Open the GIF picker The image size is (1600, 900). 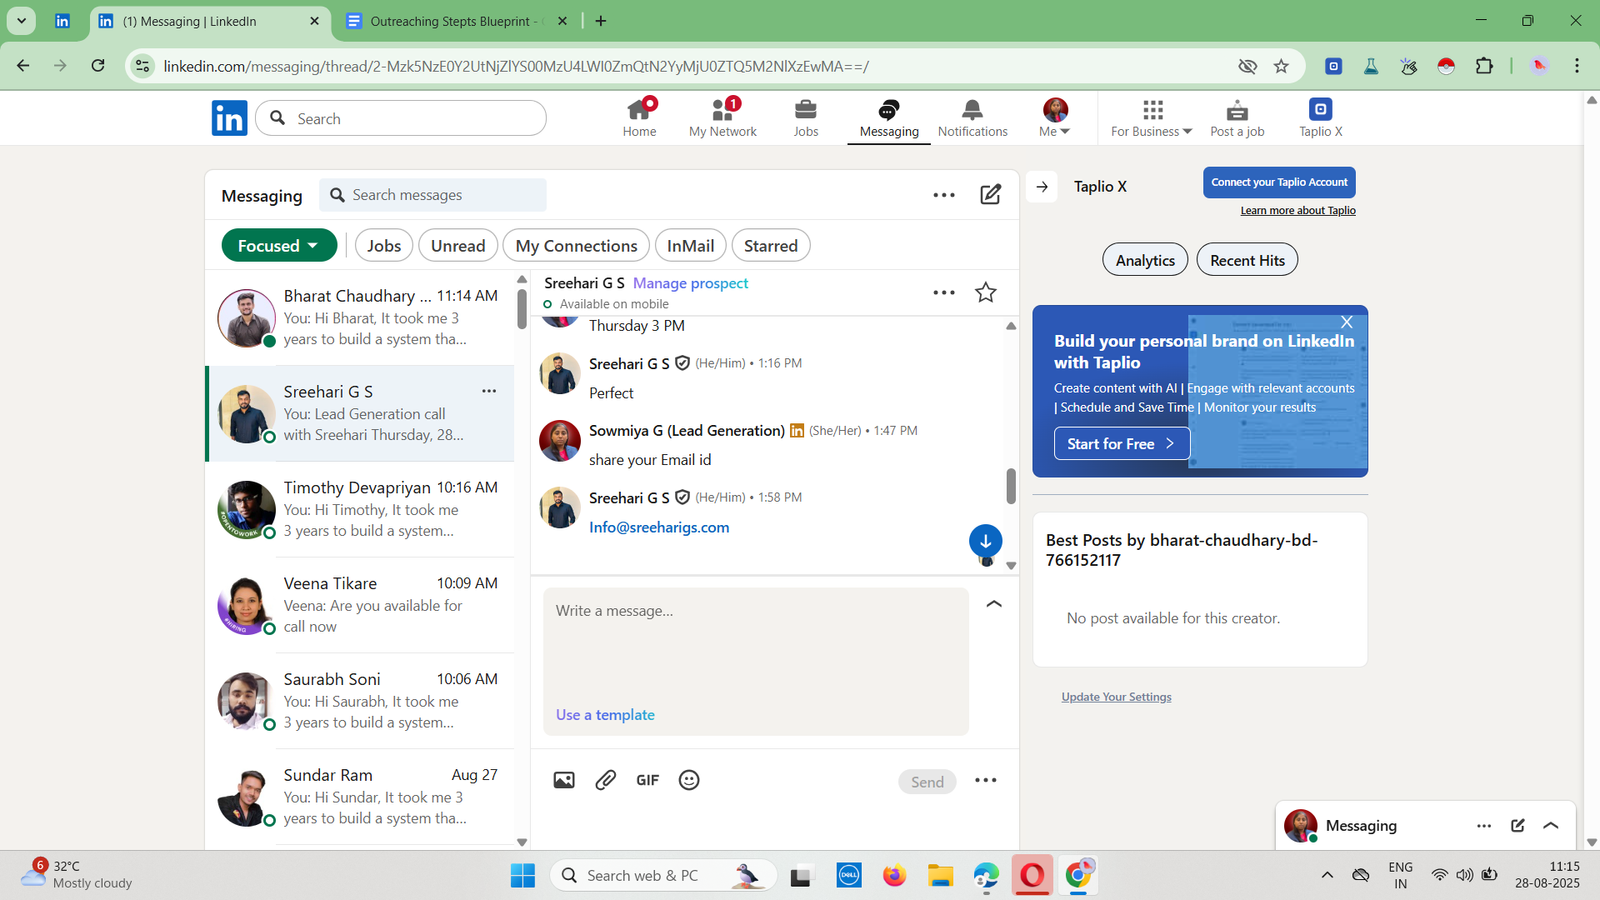click(647, 780)
